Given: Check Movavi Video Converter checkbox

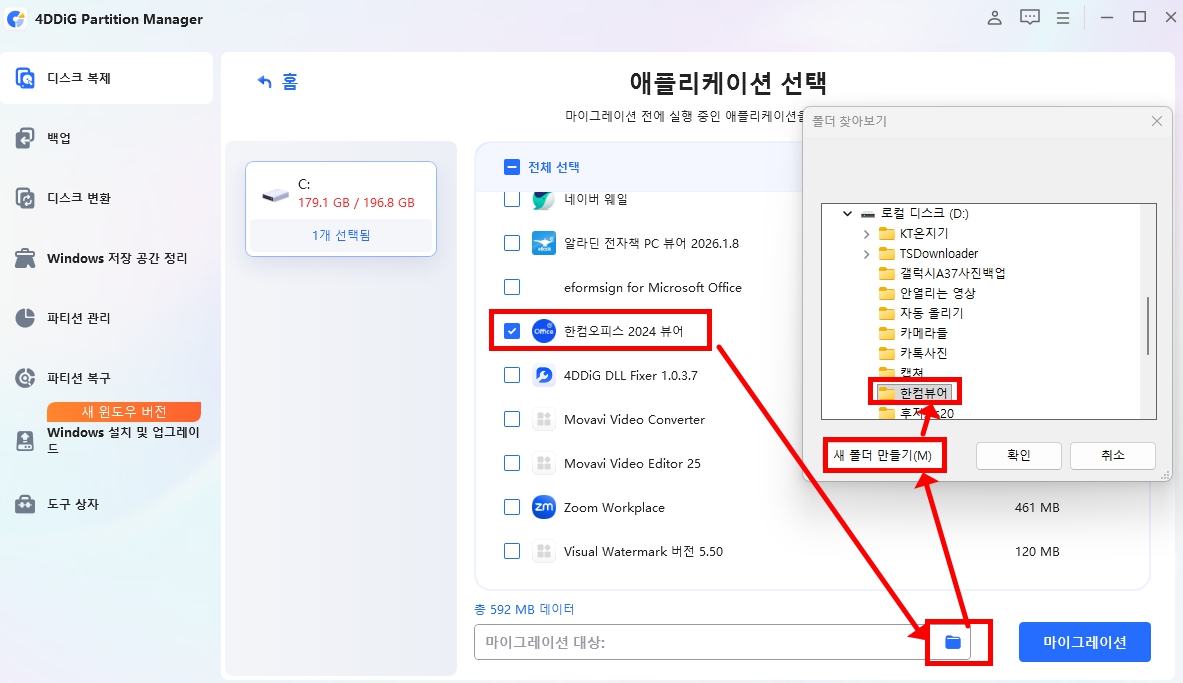Looking at the screenshot, I should pyautogui.click(x=512, y=419).
